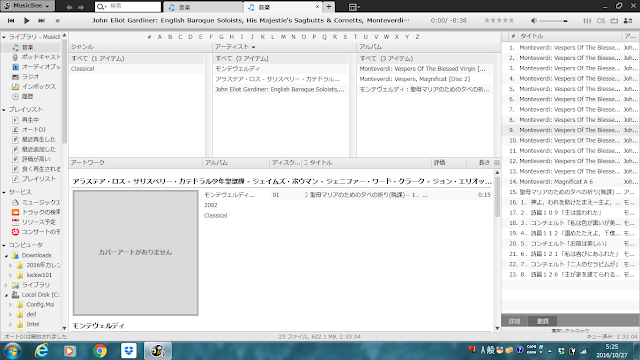Click the アルバム column header in the tracks pane
Image resolution: width=640 pixels, height=360 pixels.
click(x=236, y=162)
